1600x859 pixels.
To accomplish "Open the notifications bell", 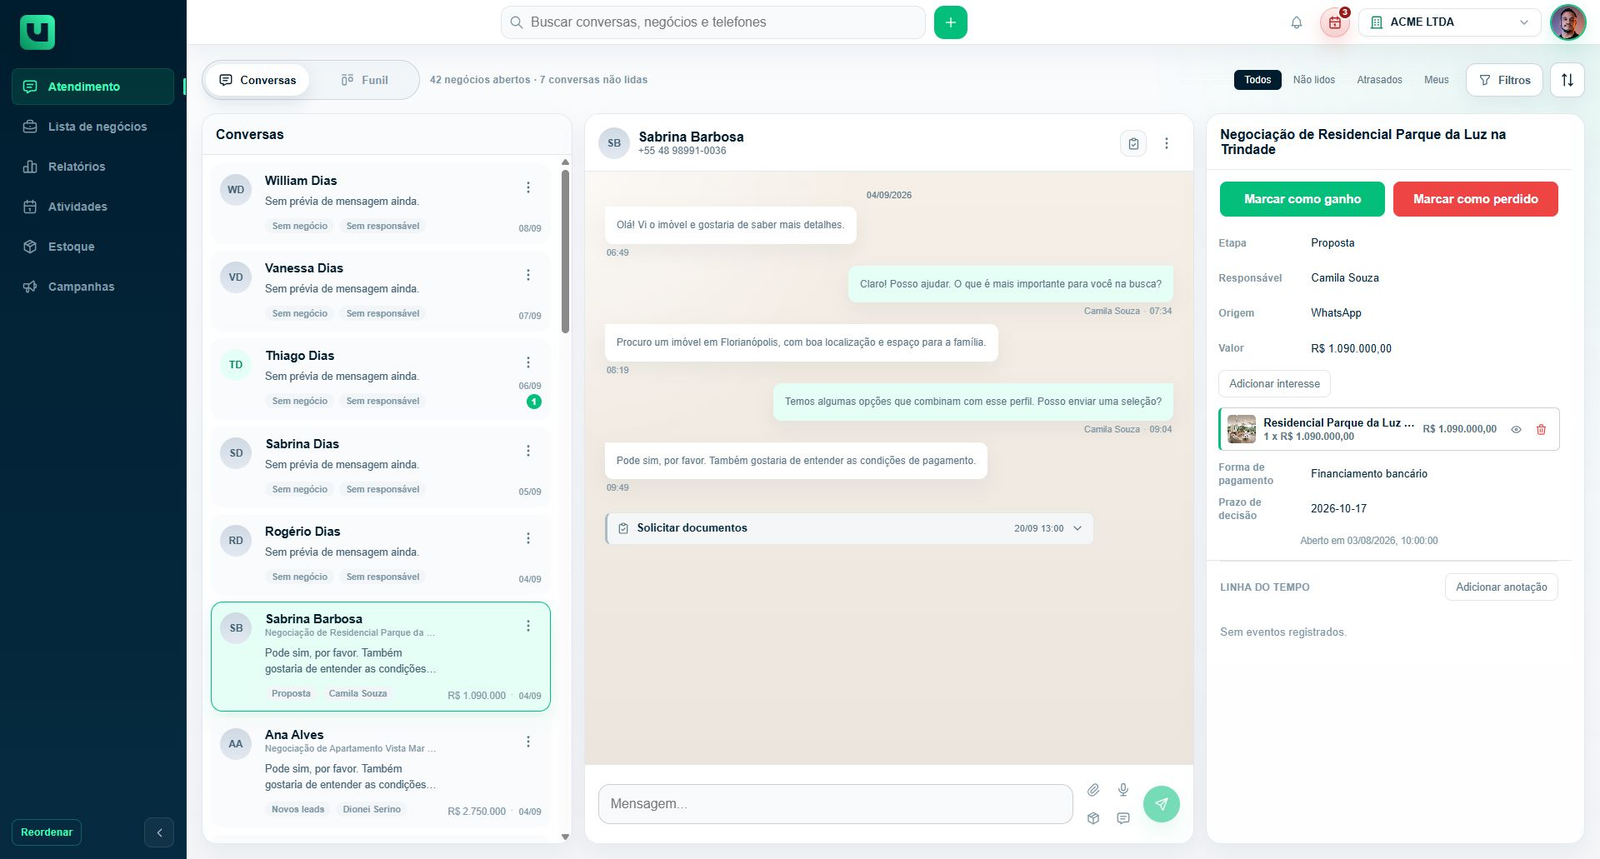I will (1296, 22).
